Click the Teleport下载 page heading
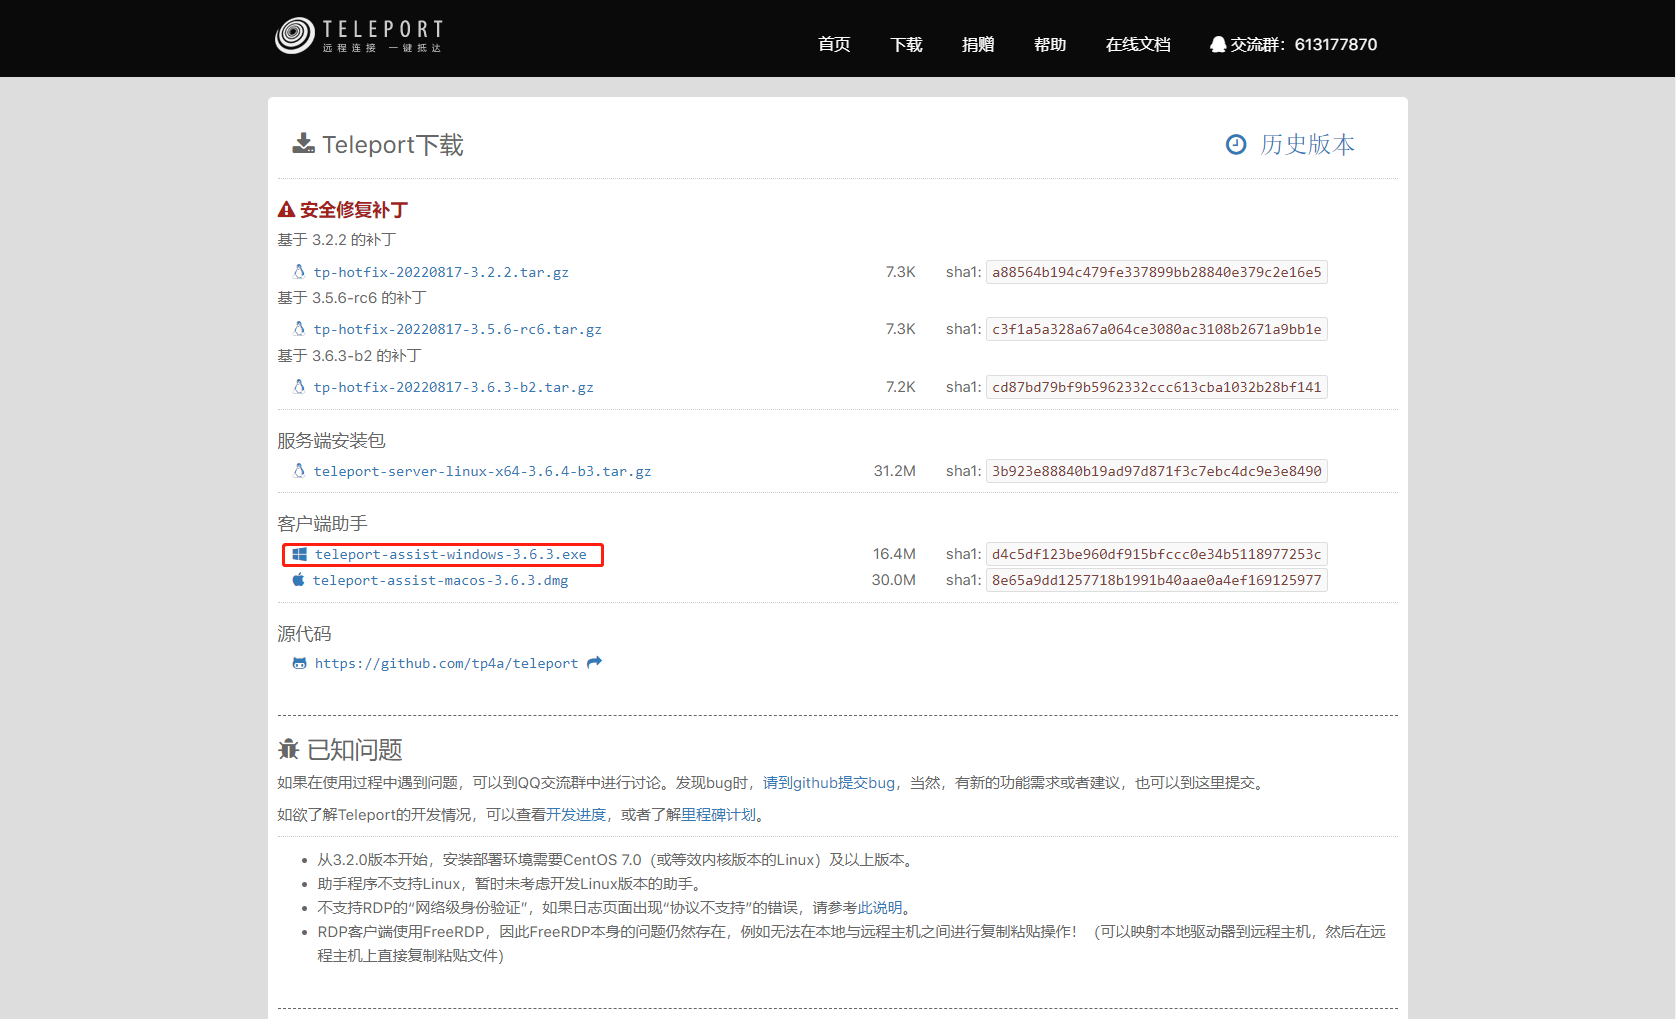 coord(393,145)
